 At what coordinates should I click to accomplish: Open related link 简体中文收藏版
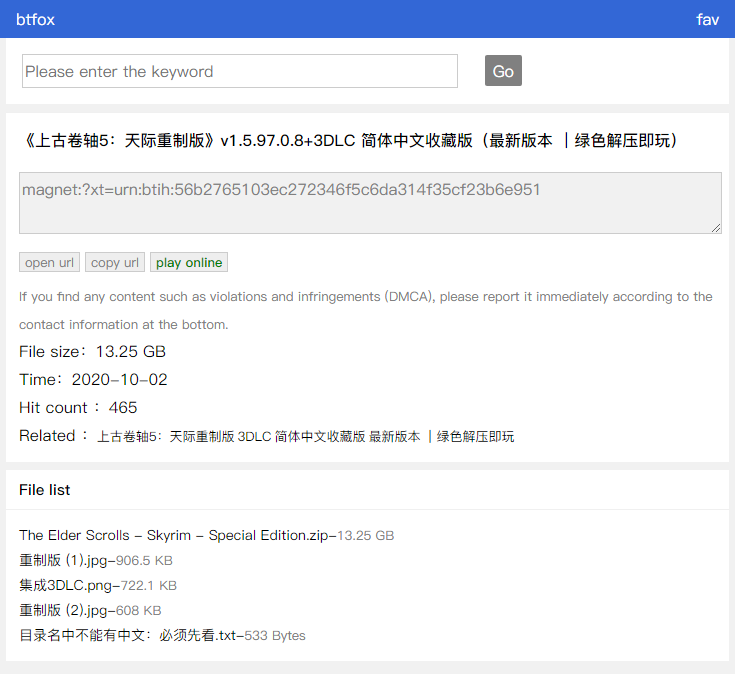[320, 436]
